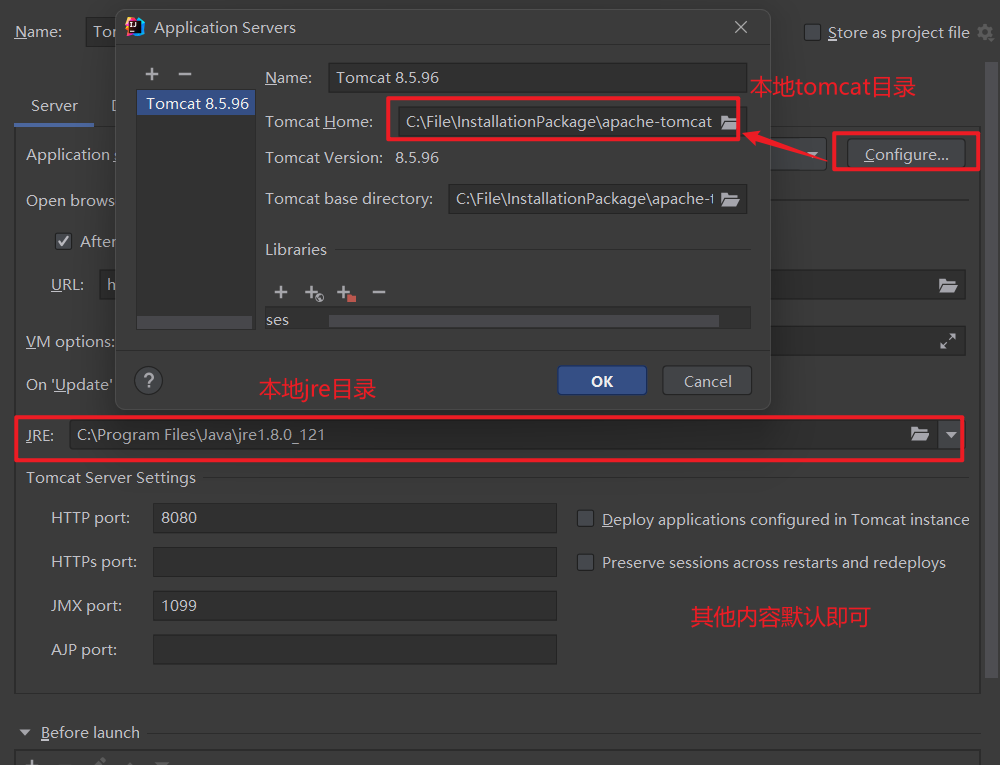Open help with the question mark icon
The width and height of the screenshot is (1000, 765).
click(149, 381)
